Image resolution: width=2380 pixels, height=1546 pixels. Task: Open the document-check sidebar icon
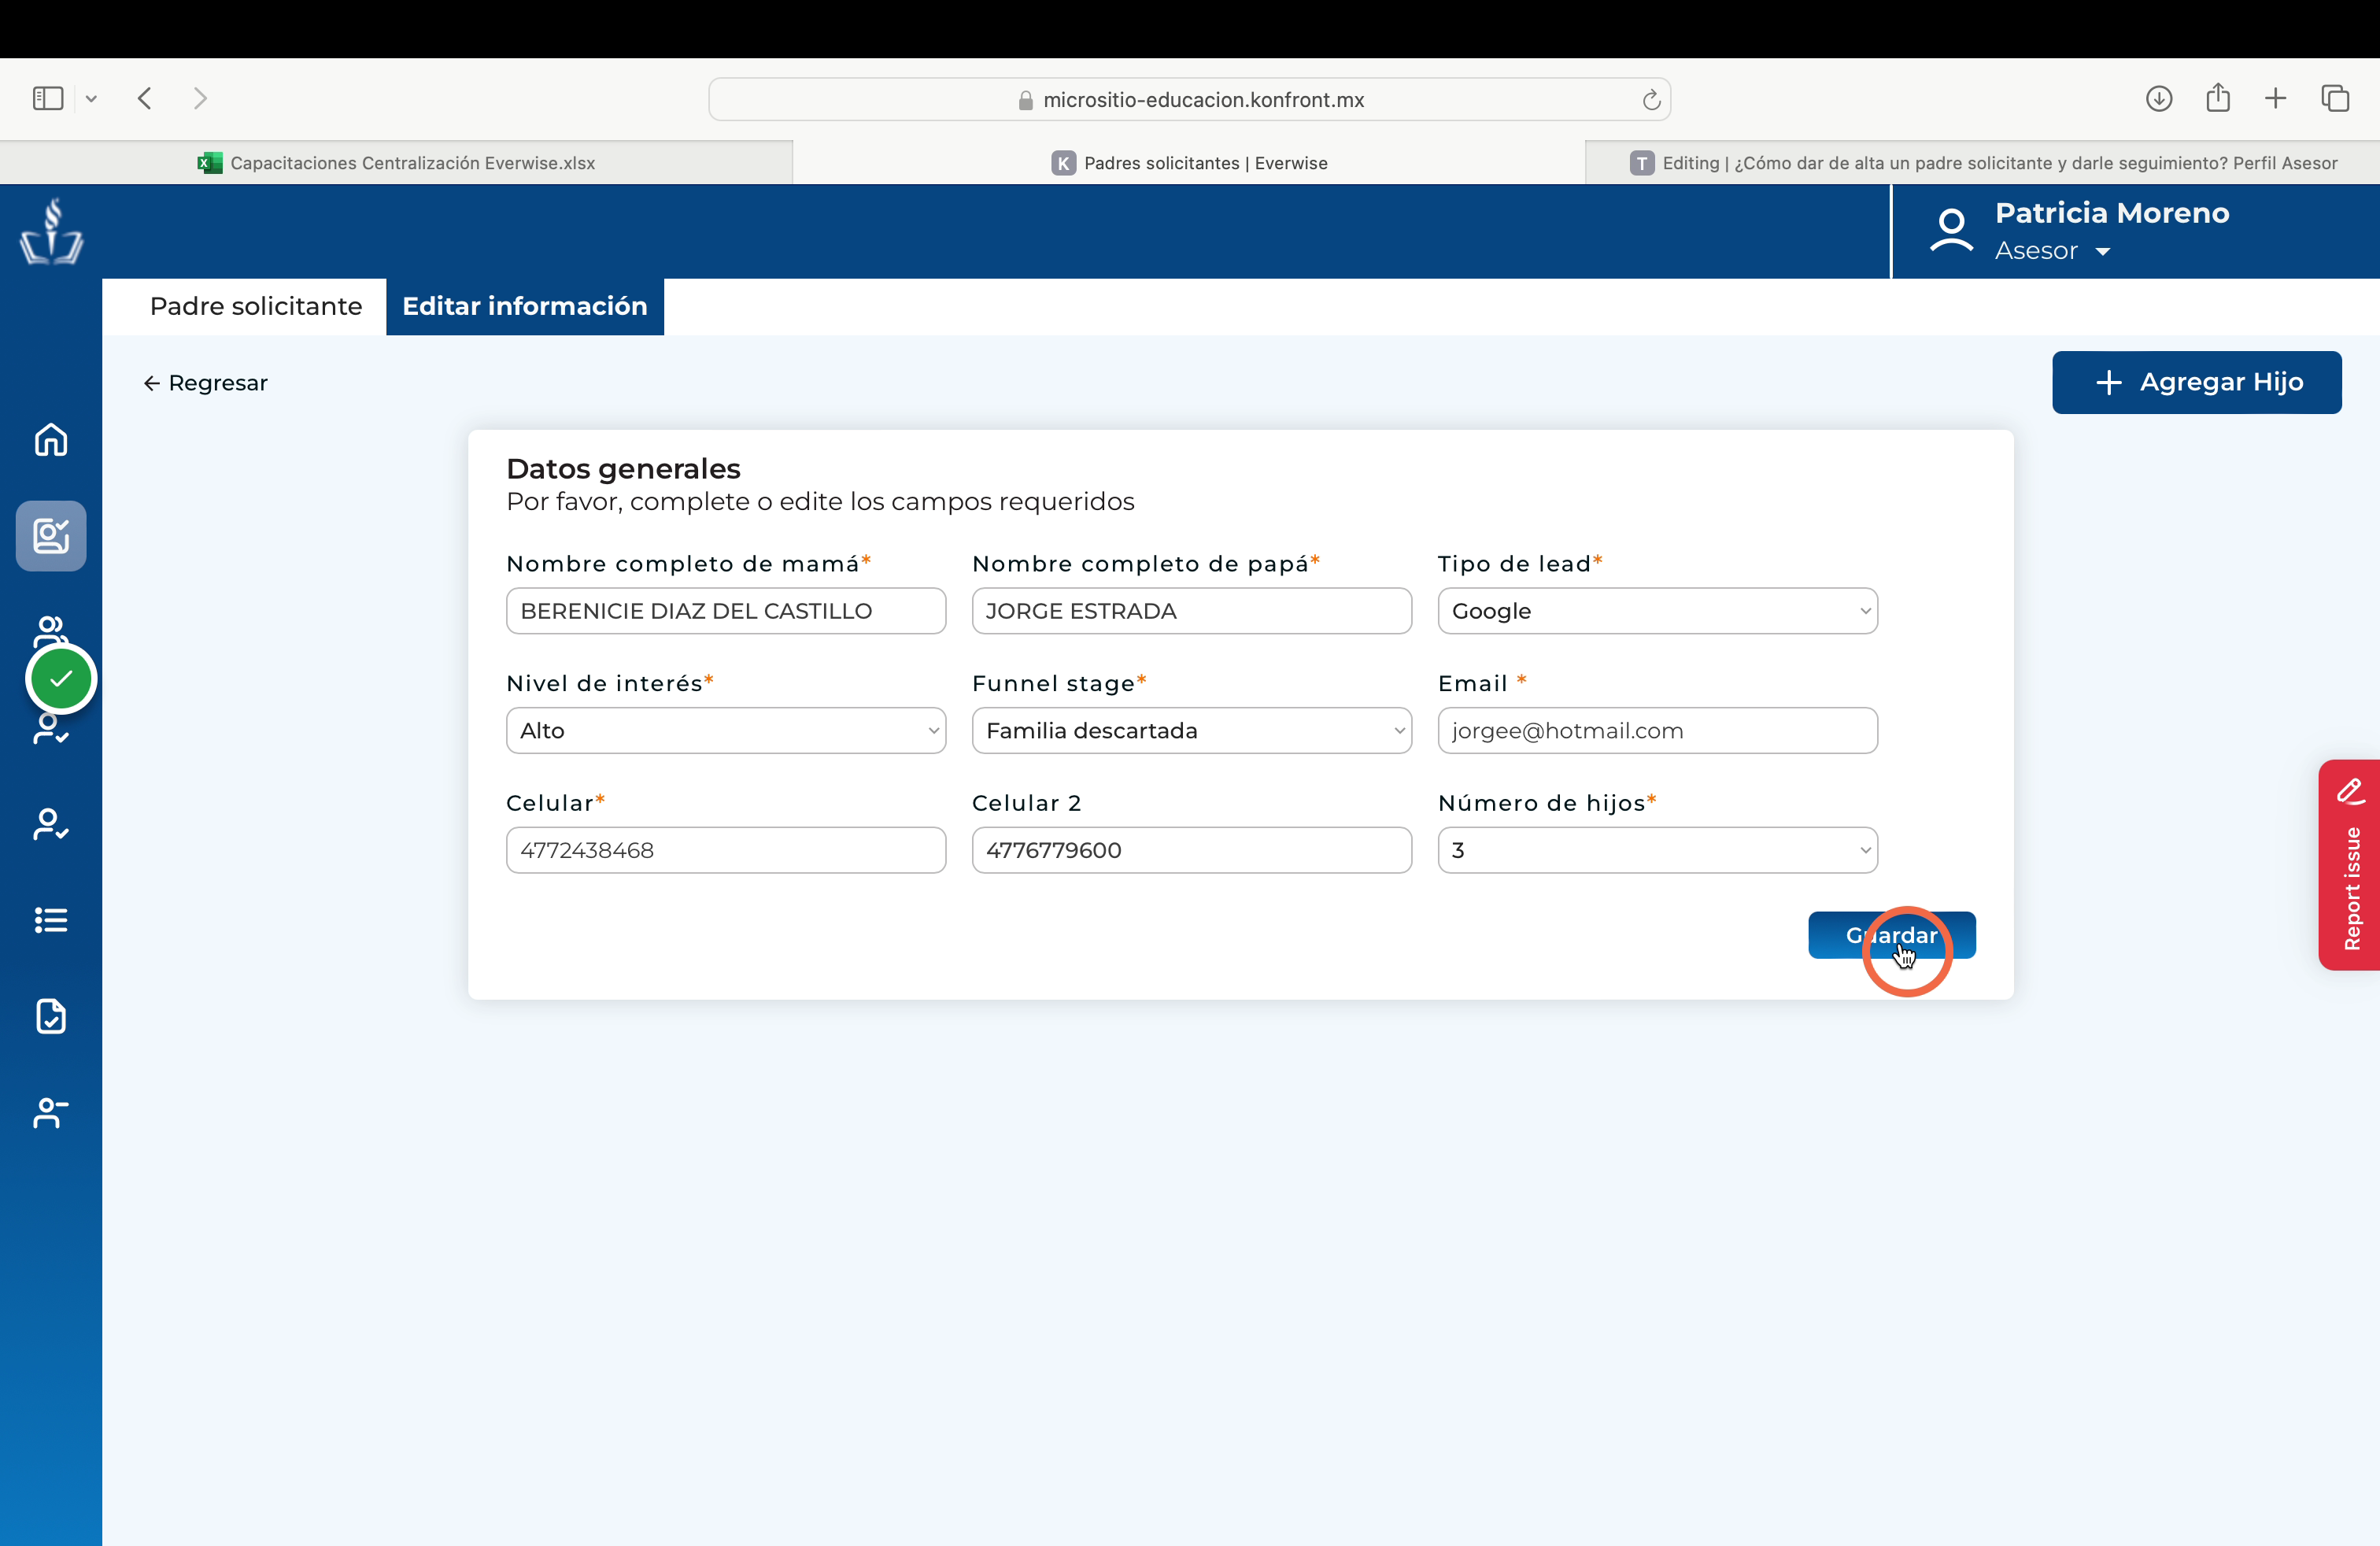[51, 1016]
